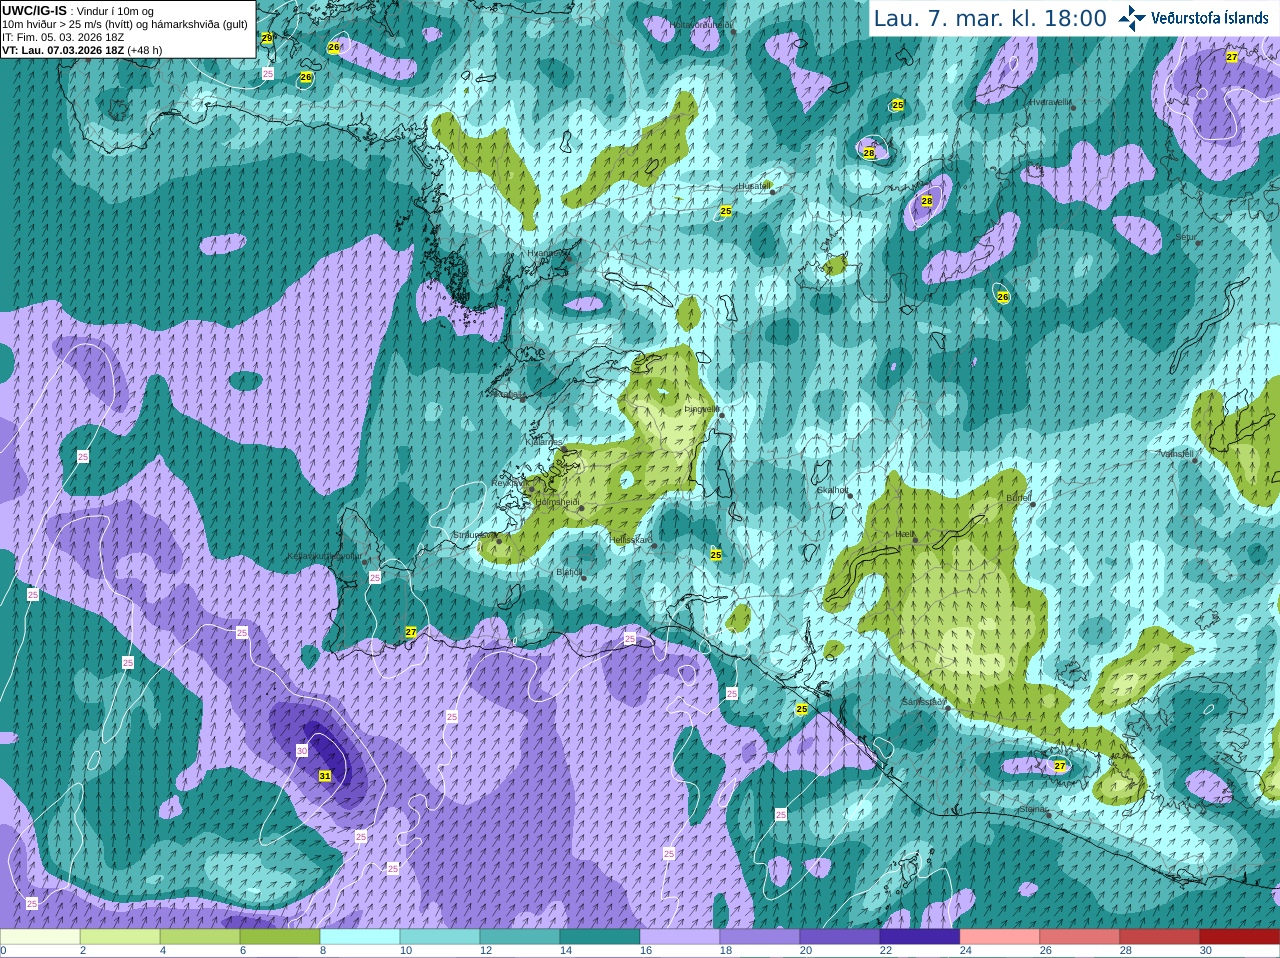Screen dimensions: 1280x958
Task: Click the yellow gust label 25 near Hellisskarð
Action: pyautogui.click(x=716, y=554)
